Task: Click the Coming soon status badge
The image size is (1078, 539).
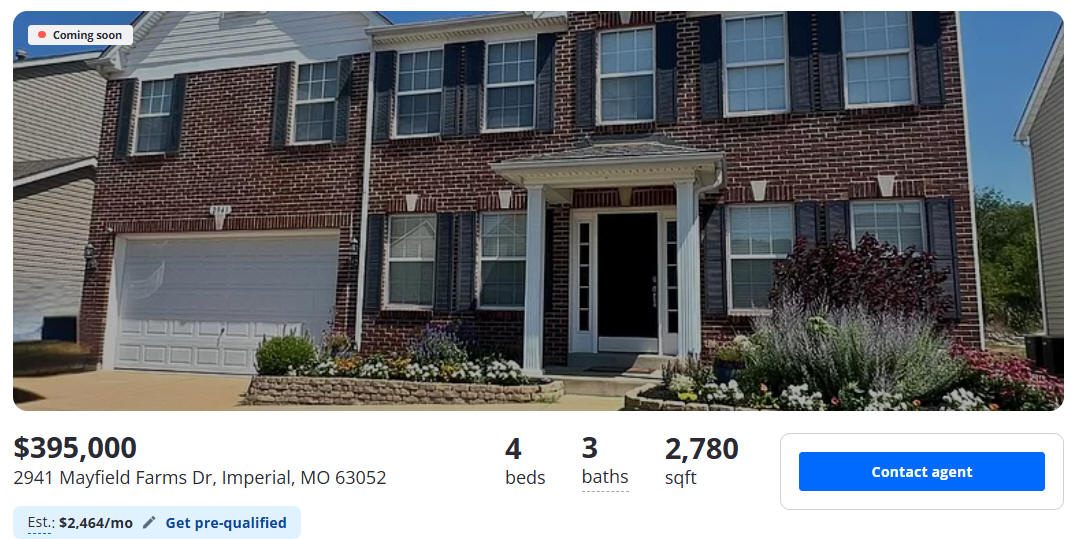Action: pyautogui.click(x=80, y=35)
